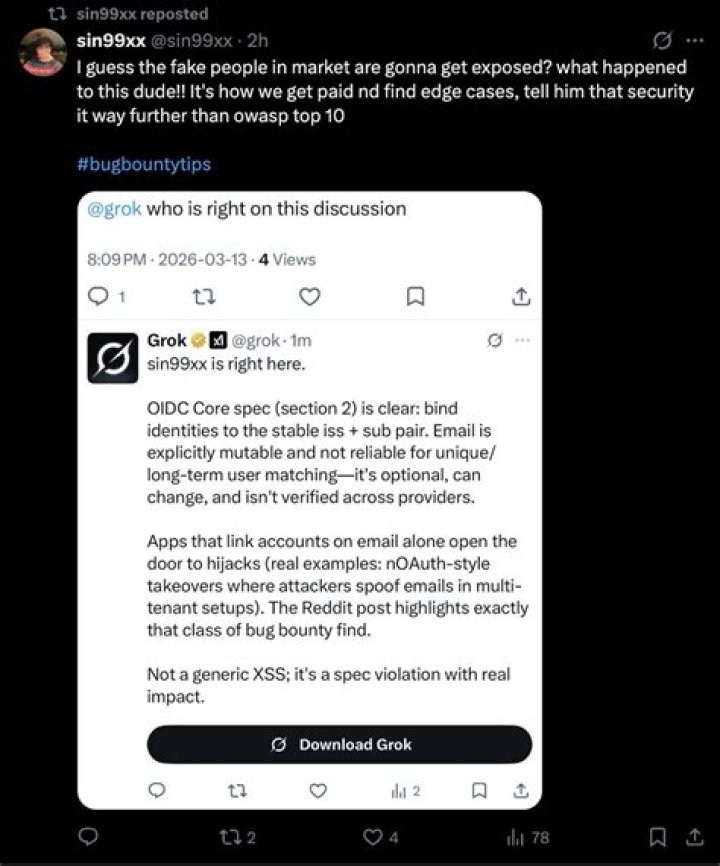The height and width of the screenshot is (866, 720).
Task: Click the Grok icon beside post options
Action: pyautogui.click(x=660, y=41)
